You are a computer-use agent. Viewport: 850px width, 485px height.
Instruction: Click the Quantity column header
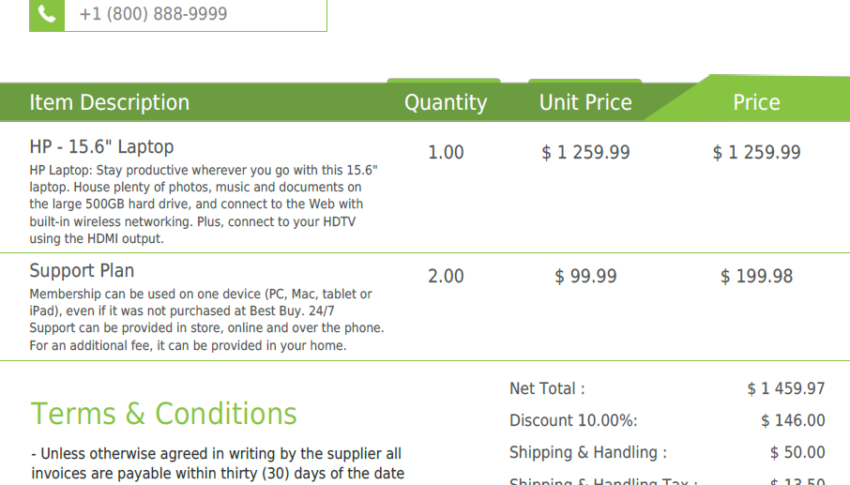[446, 102]
